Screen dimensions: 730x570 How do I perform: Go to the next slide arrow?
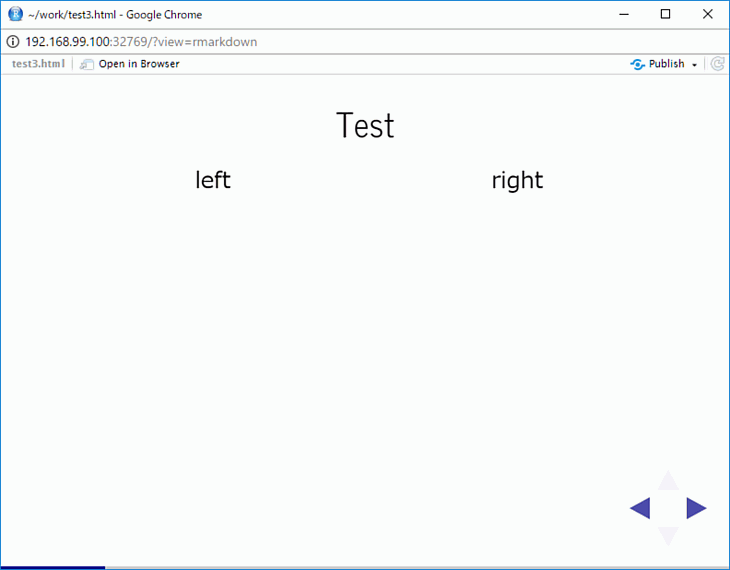(x=696, y=508)
